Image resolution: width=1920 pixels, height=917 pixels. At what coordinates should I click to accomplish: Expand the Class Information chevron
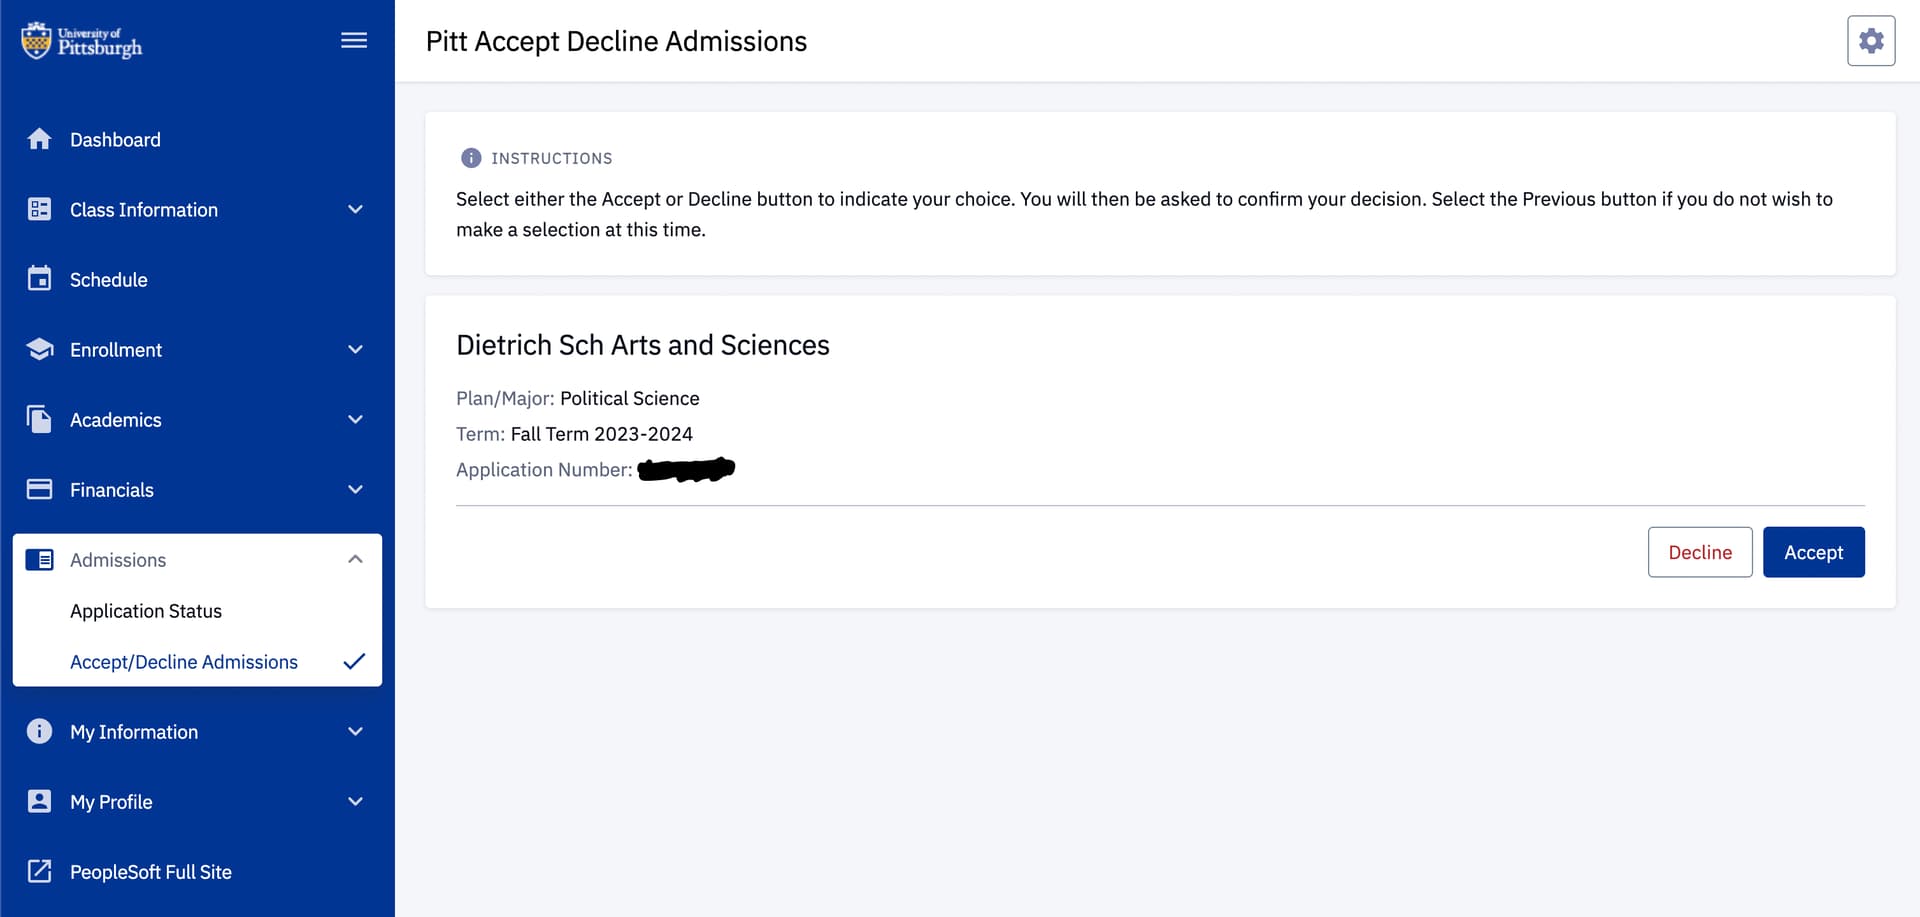coord(355,209)
